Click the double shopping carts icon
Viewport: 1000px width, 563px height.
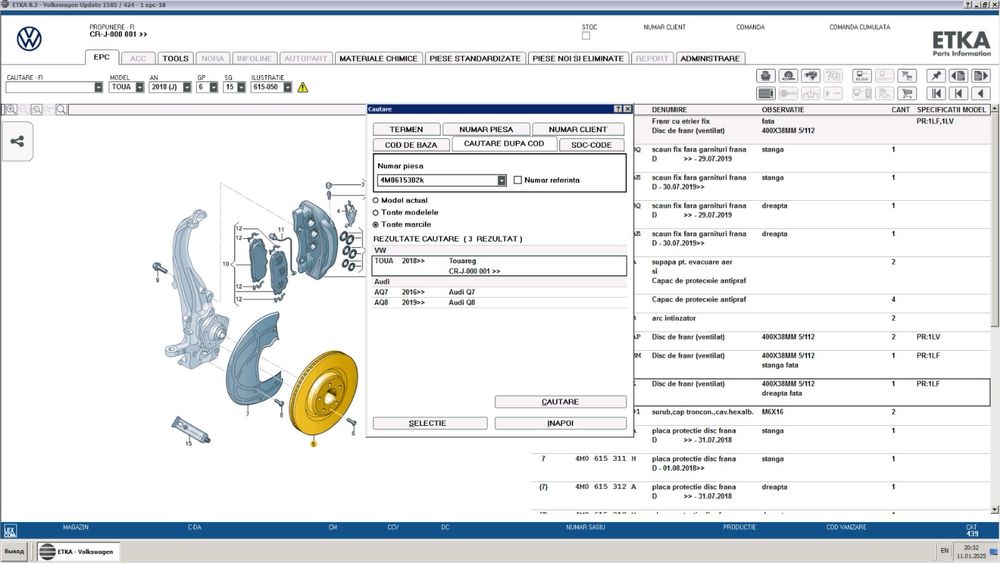pyautogui.click(x=906, y=76)
